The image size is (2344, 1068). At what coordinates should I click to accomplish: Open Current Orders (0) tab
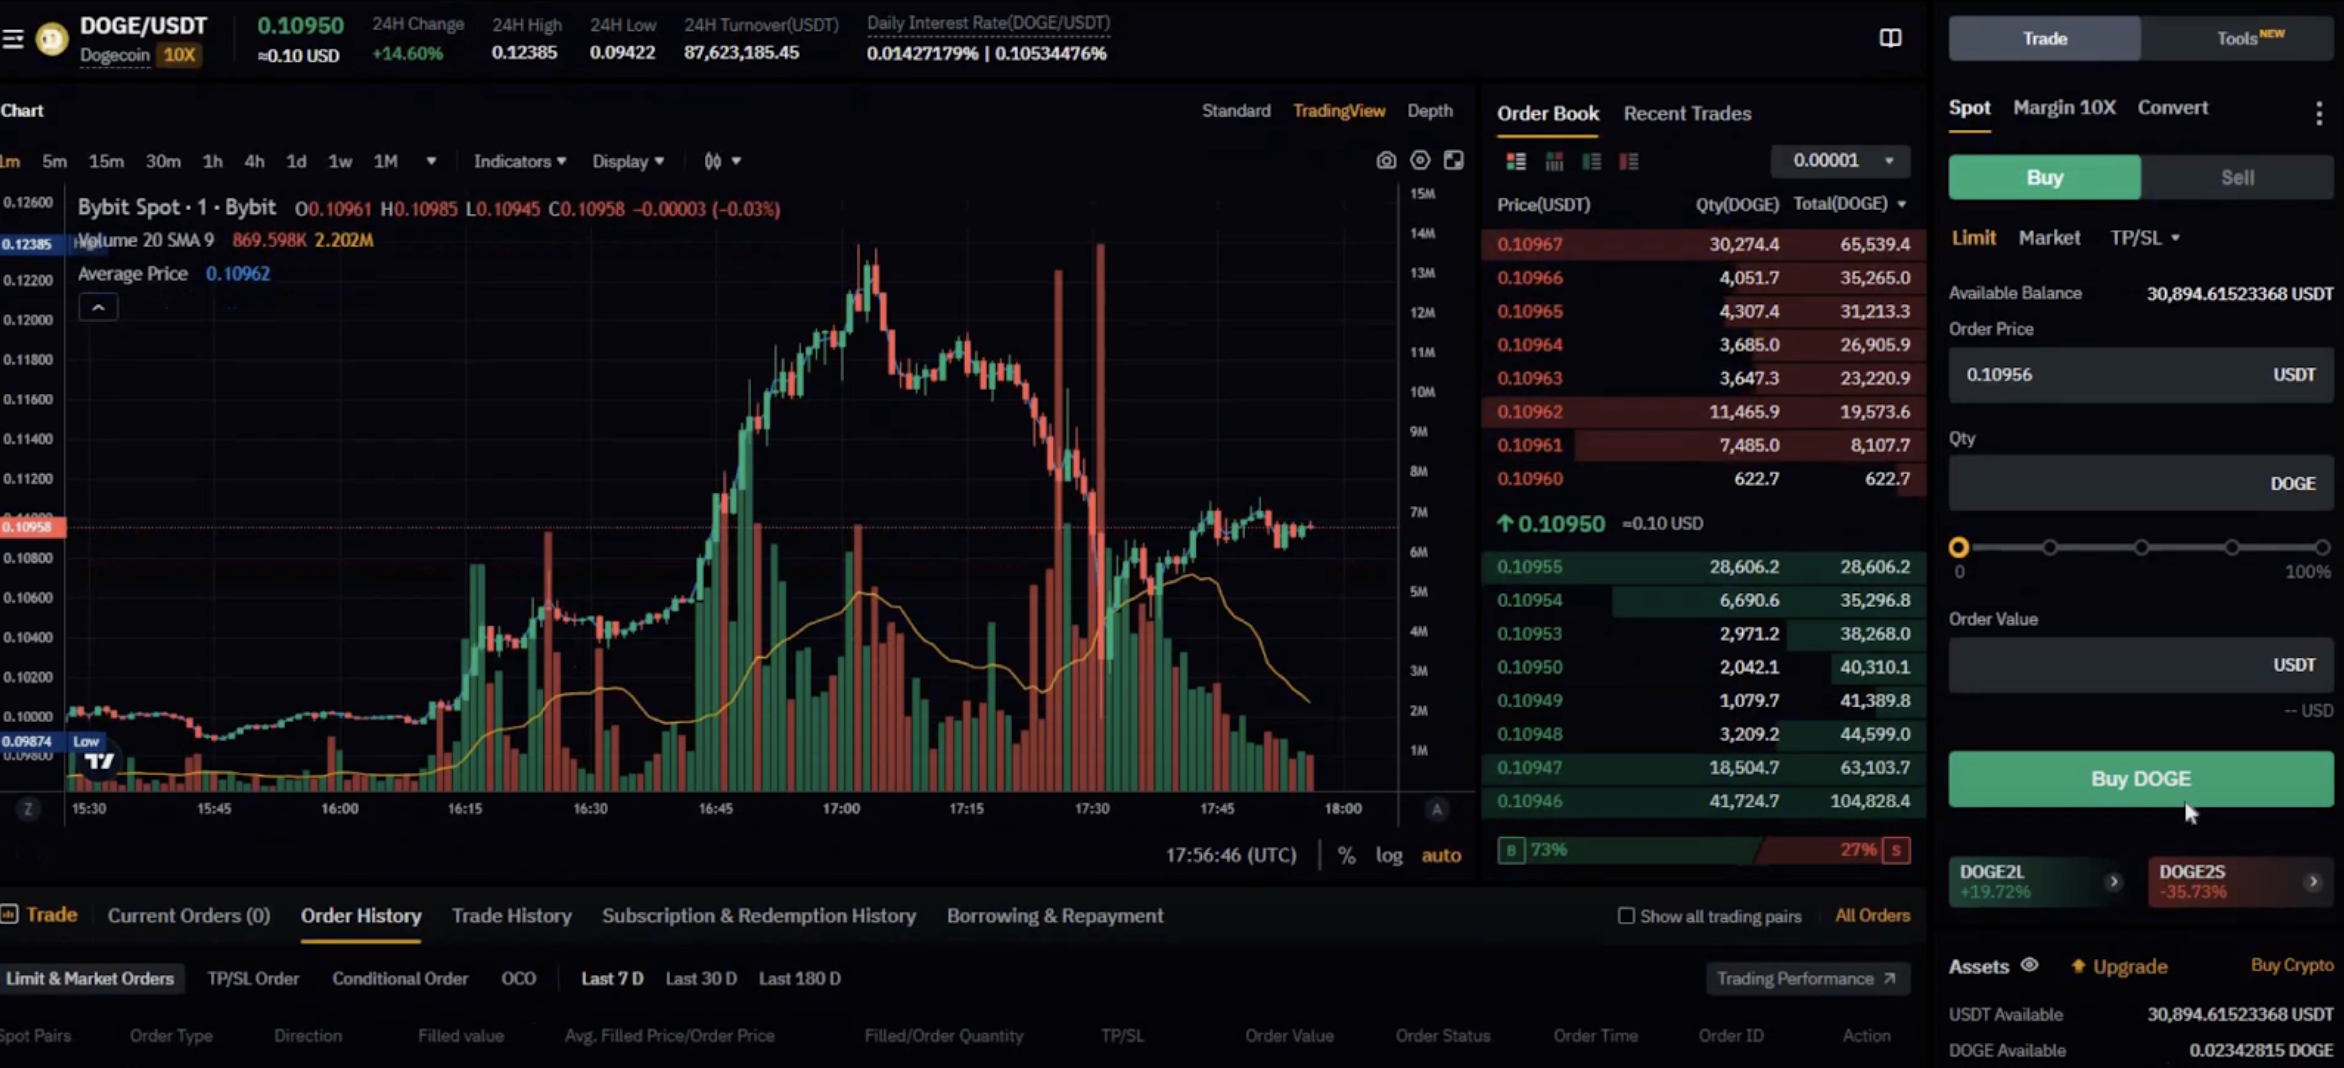189,916
